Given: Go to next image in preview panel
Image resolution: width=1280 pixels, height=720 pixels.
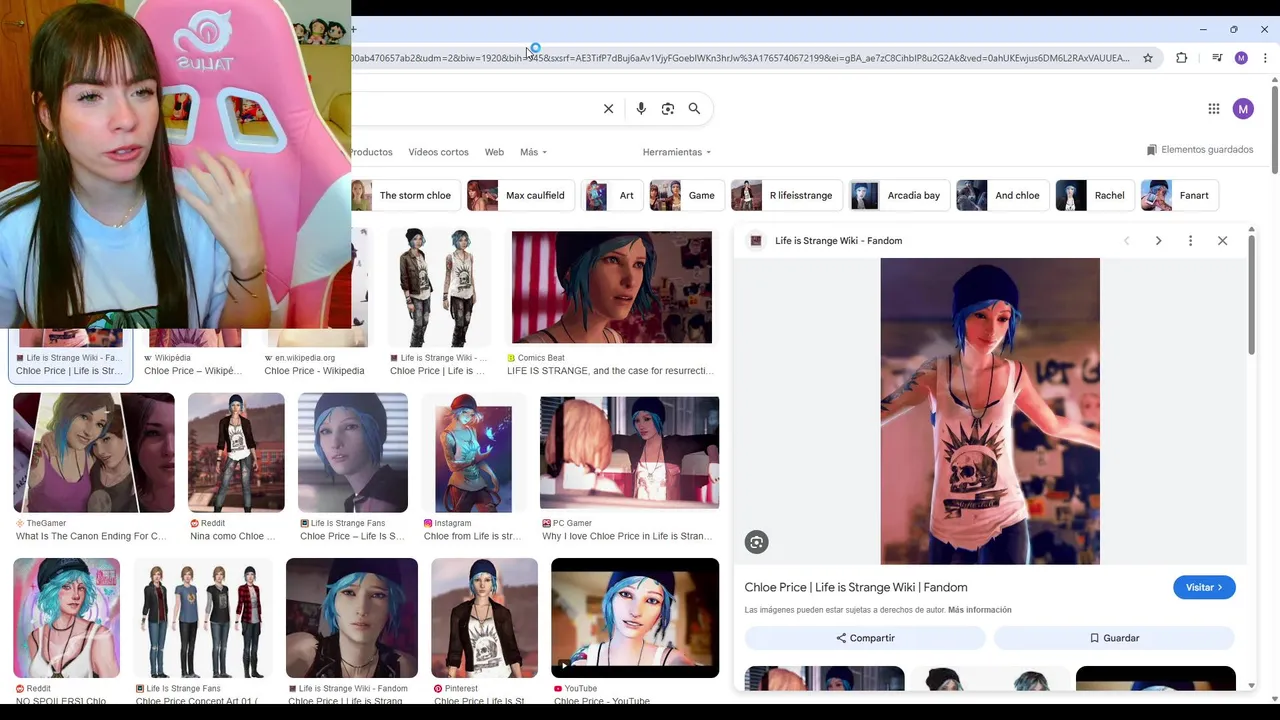Looking at the screenshot, I should pyautogui.click(x=1158, y=241).
